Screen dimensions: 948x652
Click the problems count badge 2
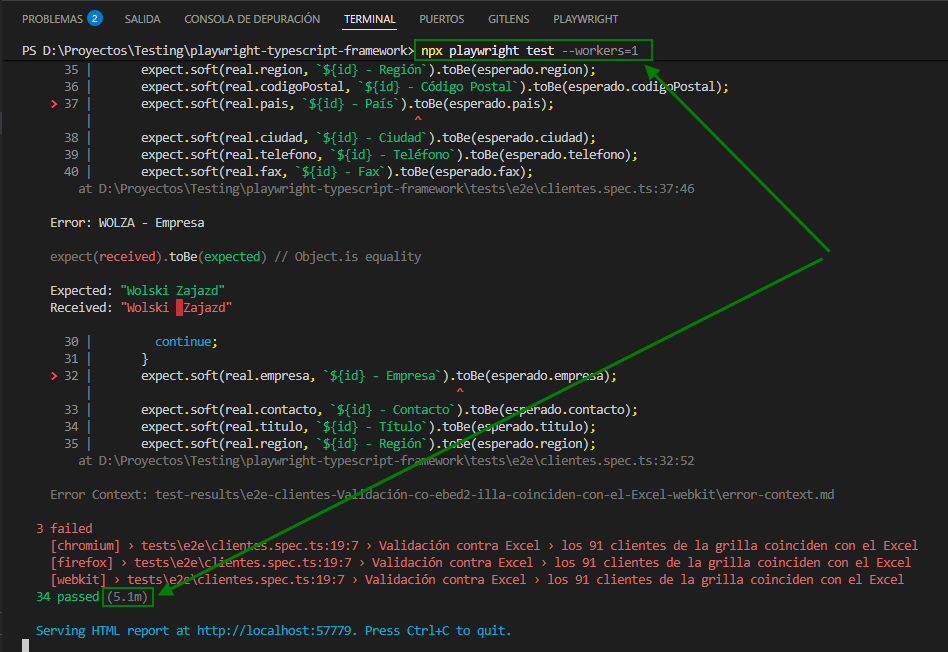[x=94, y=19]
